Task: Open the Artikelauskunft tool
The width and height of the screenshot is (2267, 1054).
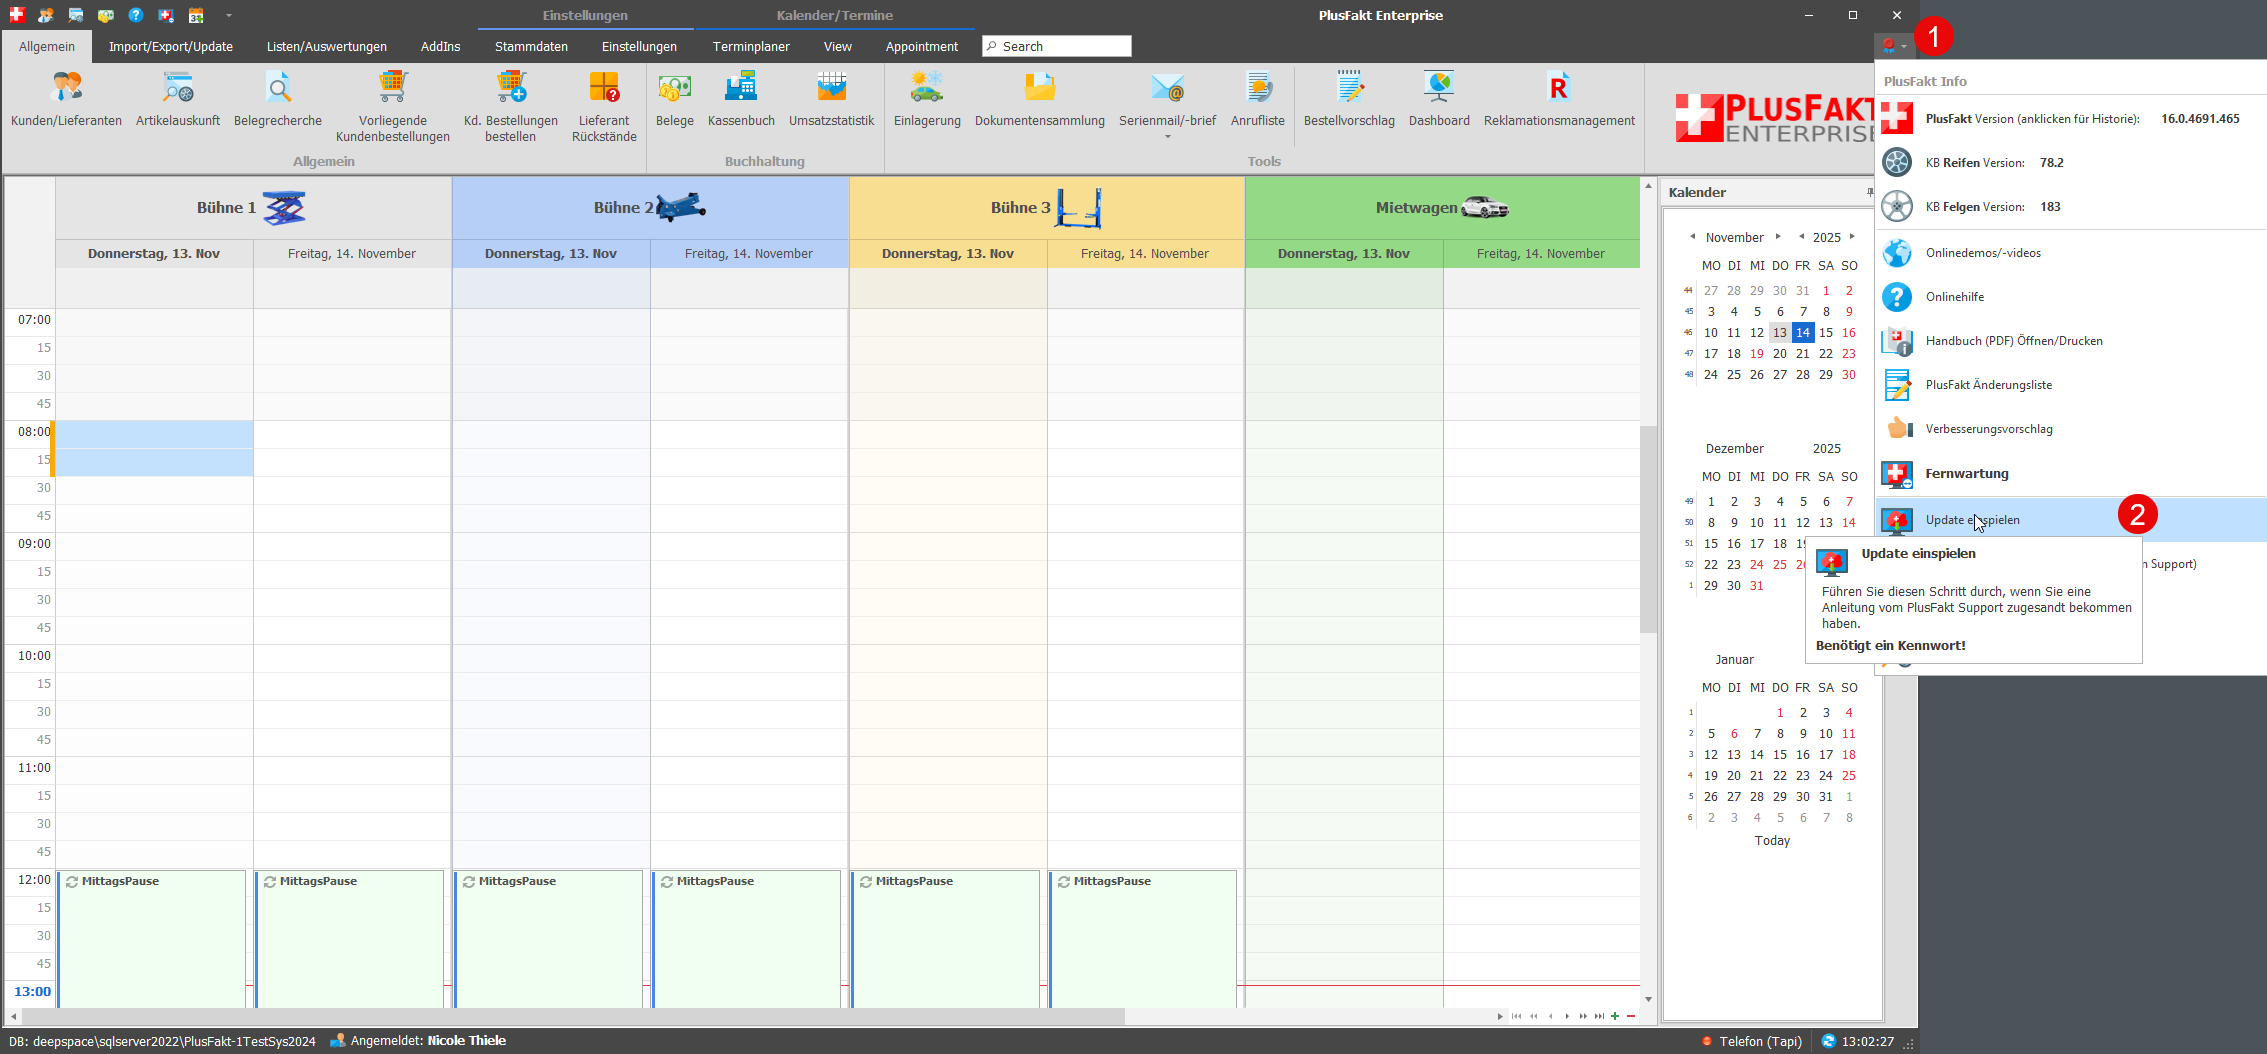Action: pyautogui.click(x=178, y=99)
